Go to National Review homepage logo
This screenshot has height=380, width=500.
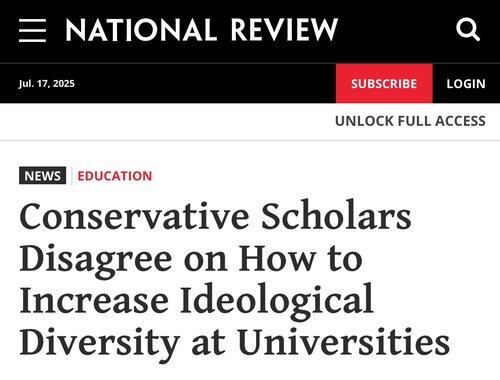[x=202, y=30]
